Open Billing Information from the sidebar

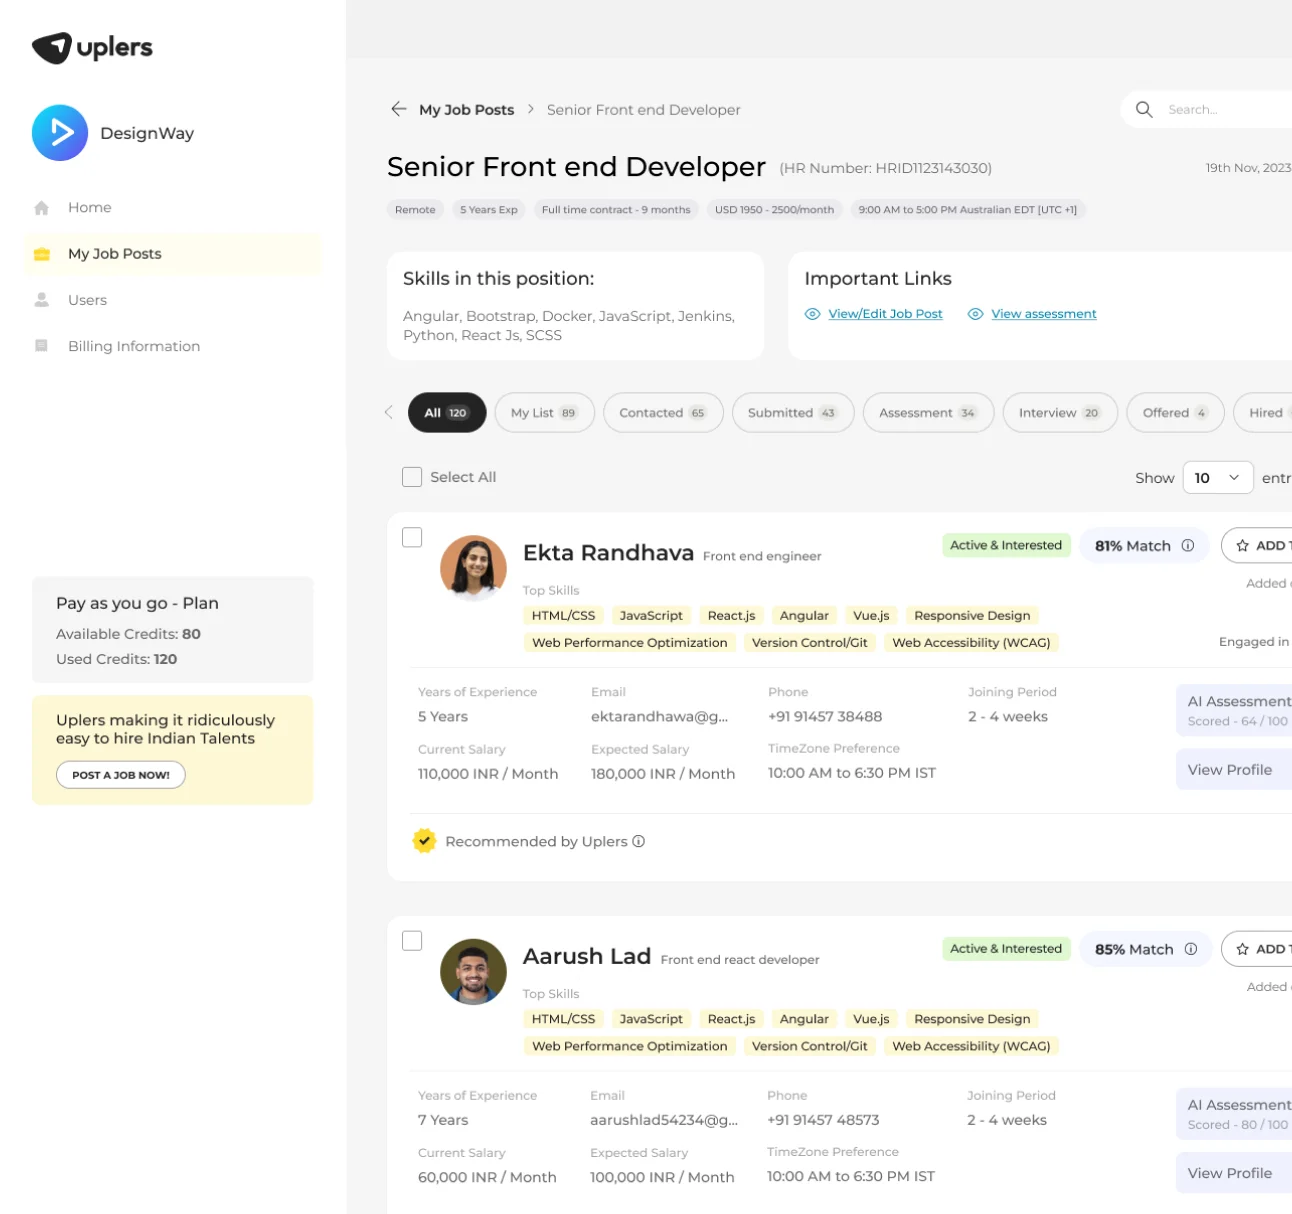(132, 345)
